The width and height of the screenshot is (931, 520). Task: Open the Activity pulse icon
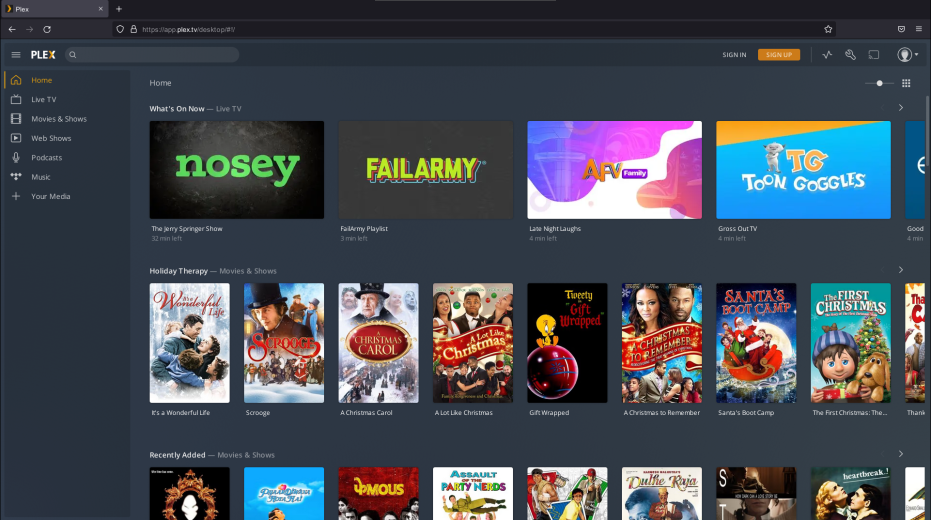tap(827, 55)
